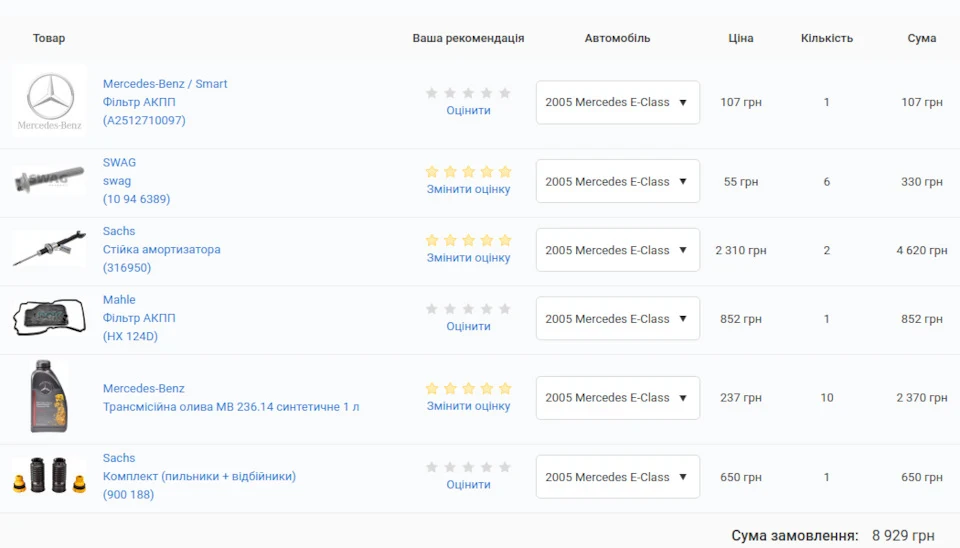Click Змінити оцінку for Sachs Стійка амортизатора
This screenshot has height=548, width=960.
pos(468,258)
